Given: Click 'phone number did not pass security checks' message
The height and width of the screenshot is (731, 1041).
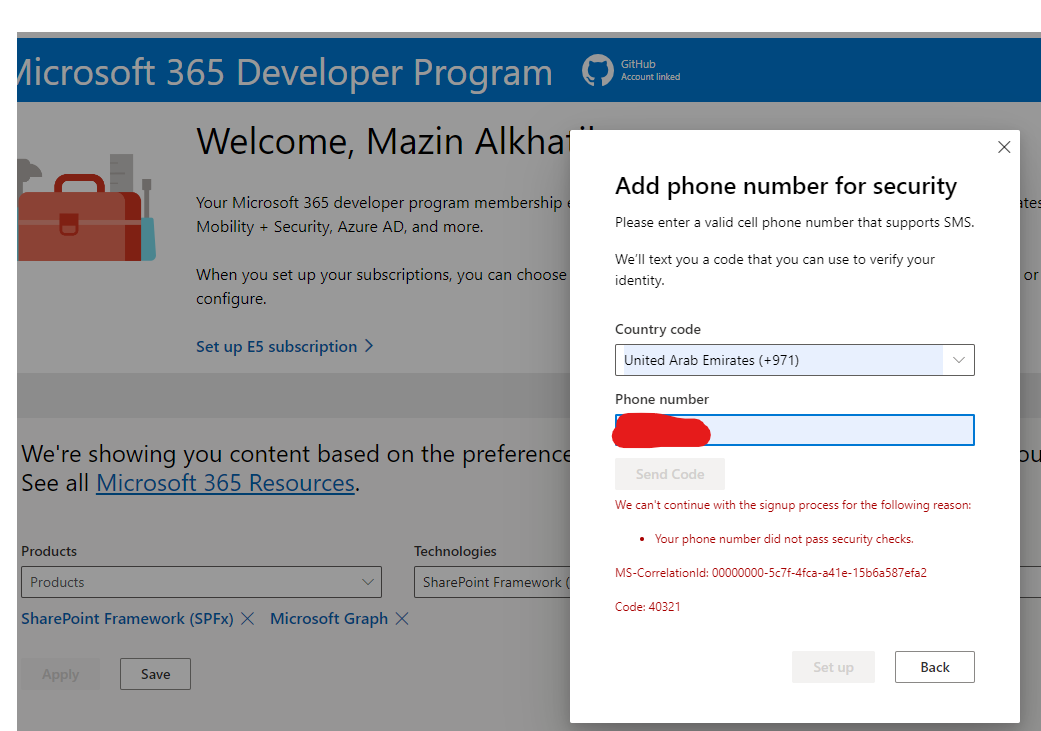Looking at the screenshot, I should click(x=784, y=538).
